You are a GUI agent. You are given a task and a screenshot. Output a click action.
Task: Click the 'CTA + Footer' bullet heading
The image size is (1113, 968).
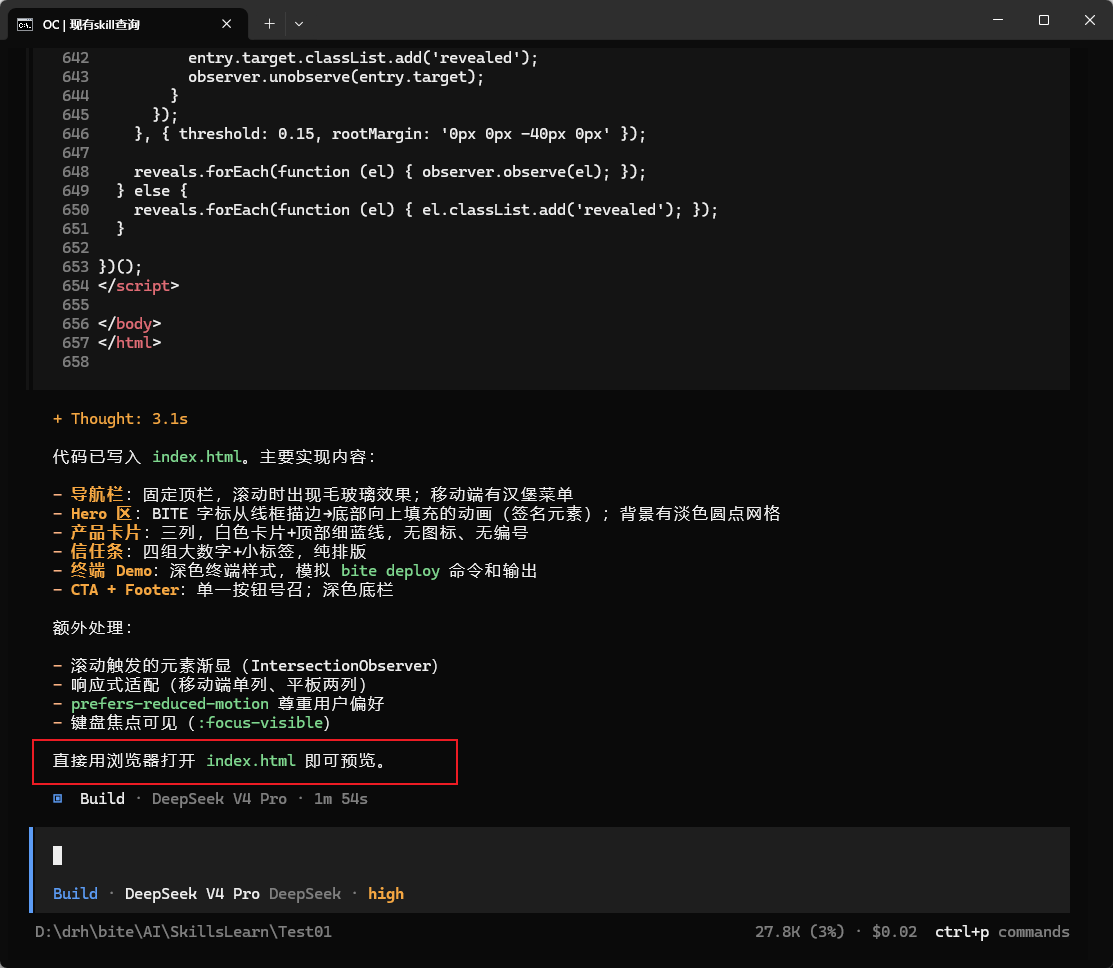124,590
